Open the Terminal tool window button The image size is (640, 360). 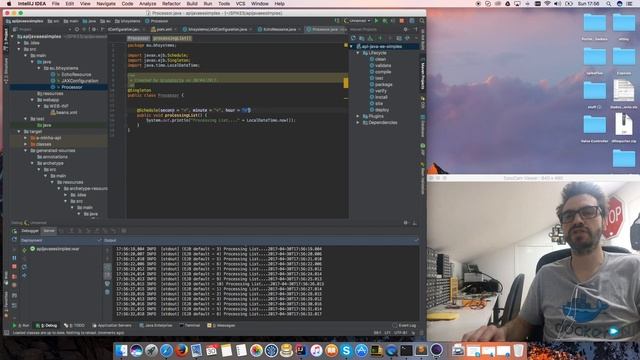pyautogui.click(x=190, y=326)
